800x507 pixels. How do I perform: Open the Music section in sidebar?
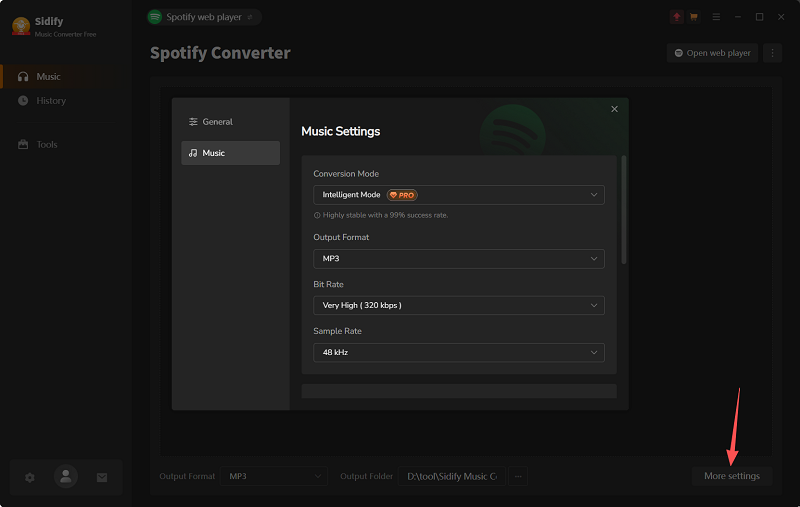coord(66,77)
